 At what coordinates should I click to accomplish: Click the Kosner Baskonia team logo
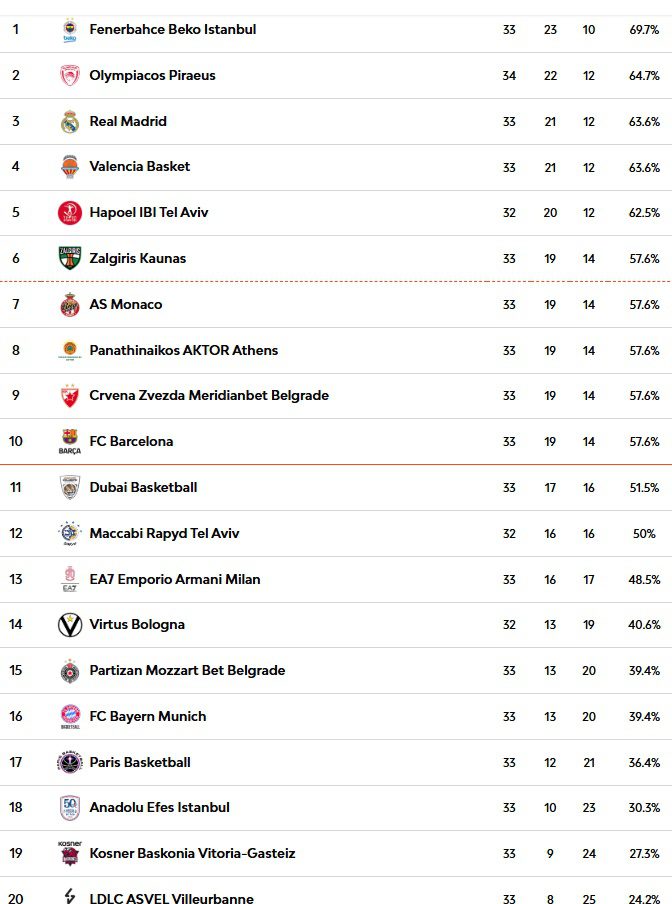point(70,853)
